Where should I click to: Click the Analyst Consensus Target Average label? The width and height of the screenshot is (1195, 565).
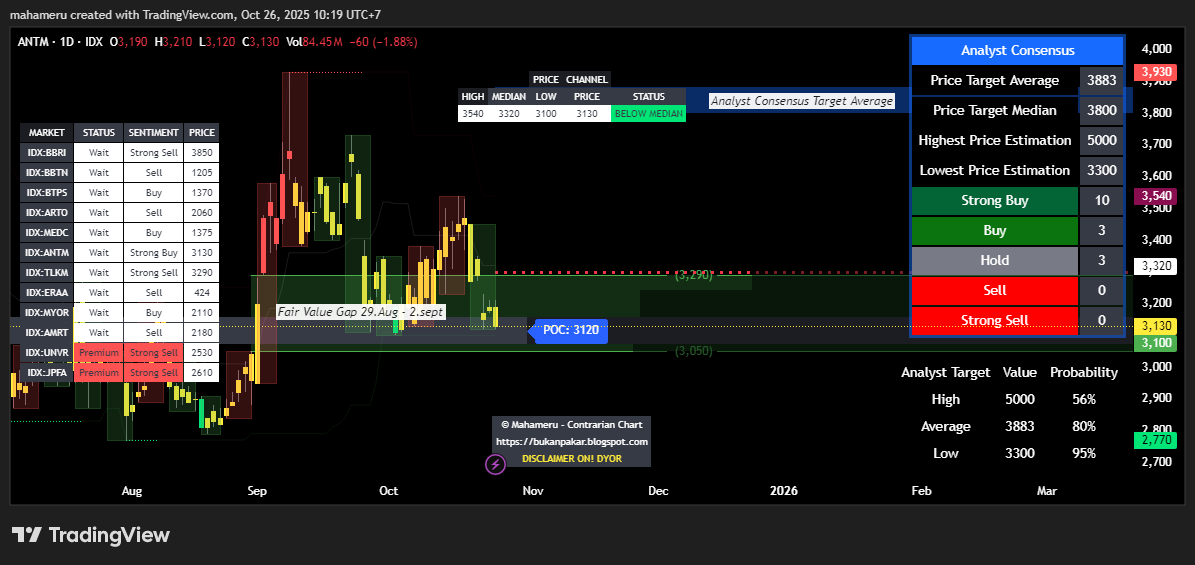[x=801, y=101]
